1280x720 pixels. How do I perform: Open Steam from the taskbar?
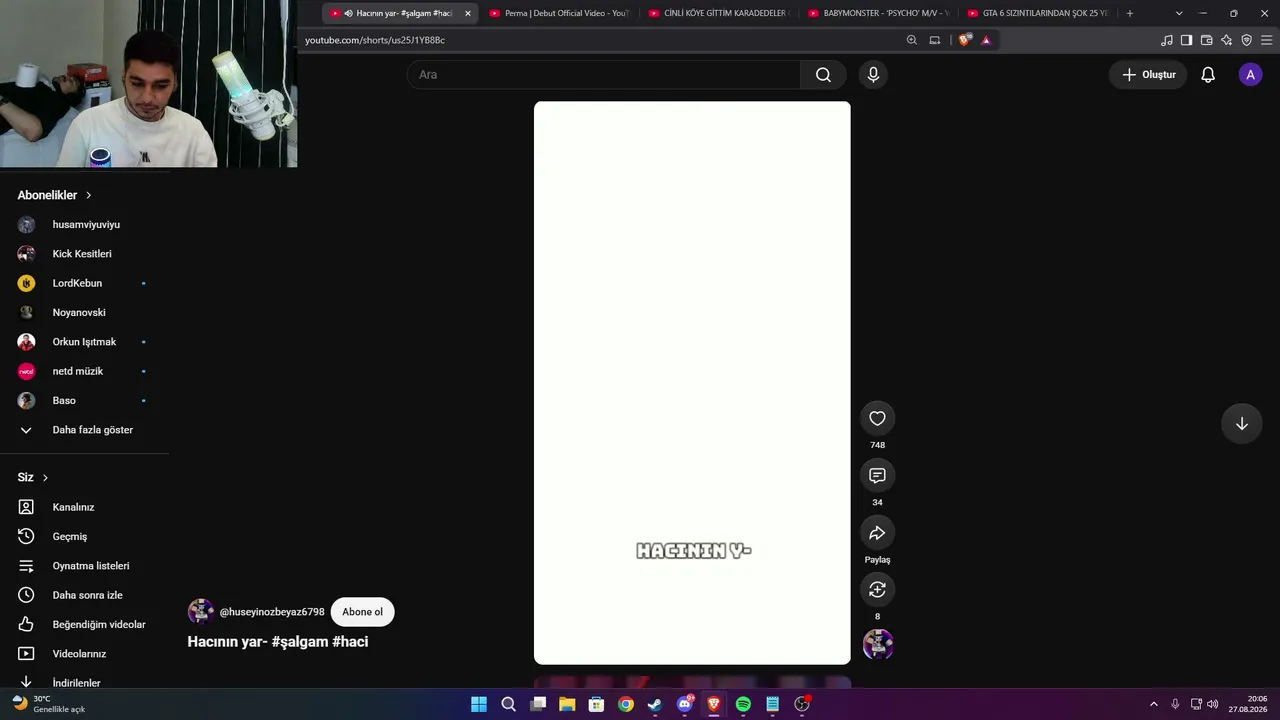click(x=655, y=704)
